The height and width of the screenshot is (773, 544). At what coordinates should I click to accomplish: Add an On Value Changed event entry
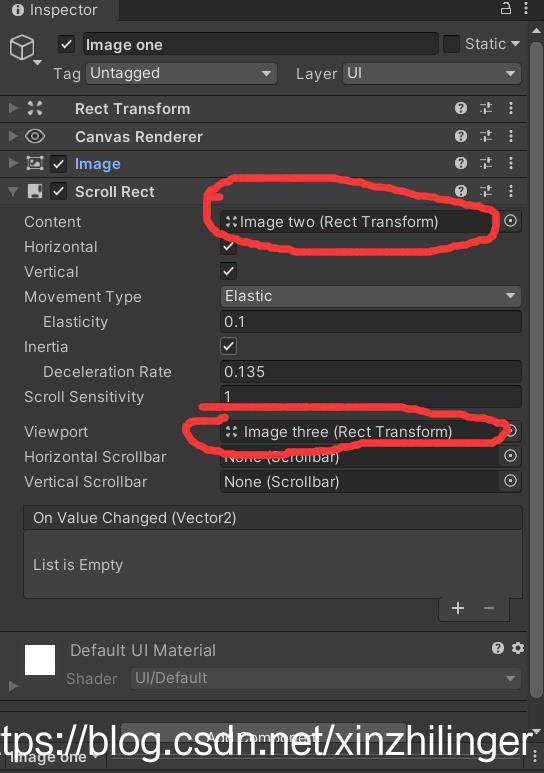pyautogui.click(x=458, y=608)
